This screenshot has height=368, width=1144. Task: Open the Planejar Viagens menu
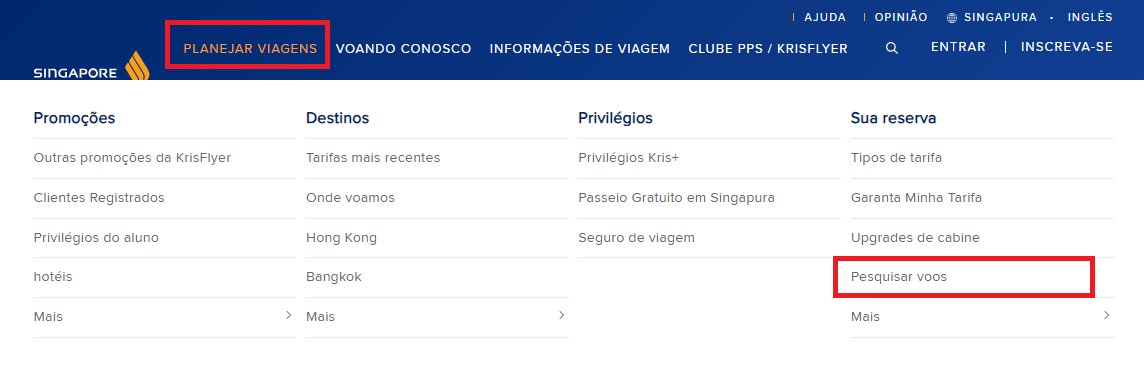pos(250,49)
